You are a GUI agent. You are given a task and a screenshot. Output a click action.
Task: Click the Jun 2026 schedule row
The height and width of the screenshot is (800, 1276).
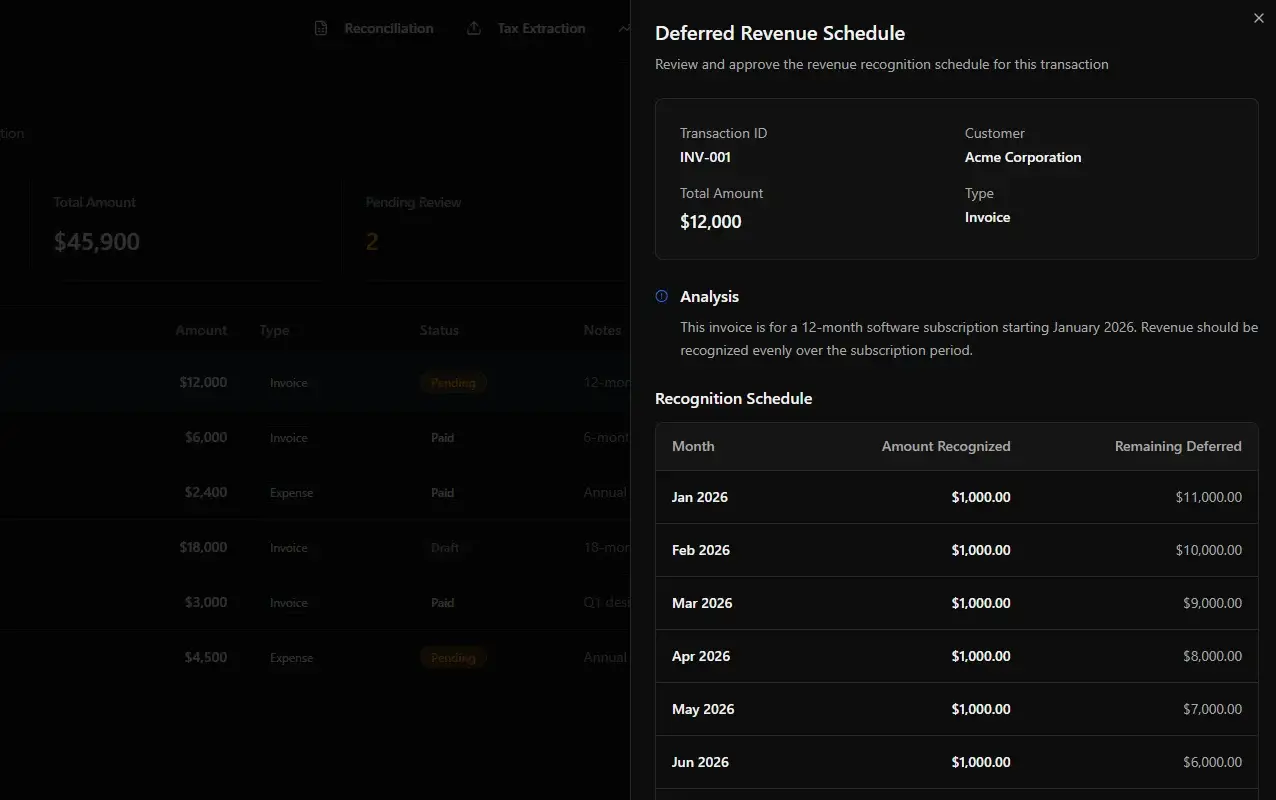pos(956,762)
